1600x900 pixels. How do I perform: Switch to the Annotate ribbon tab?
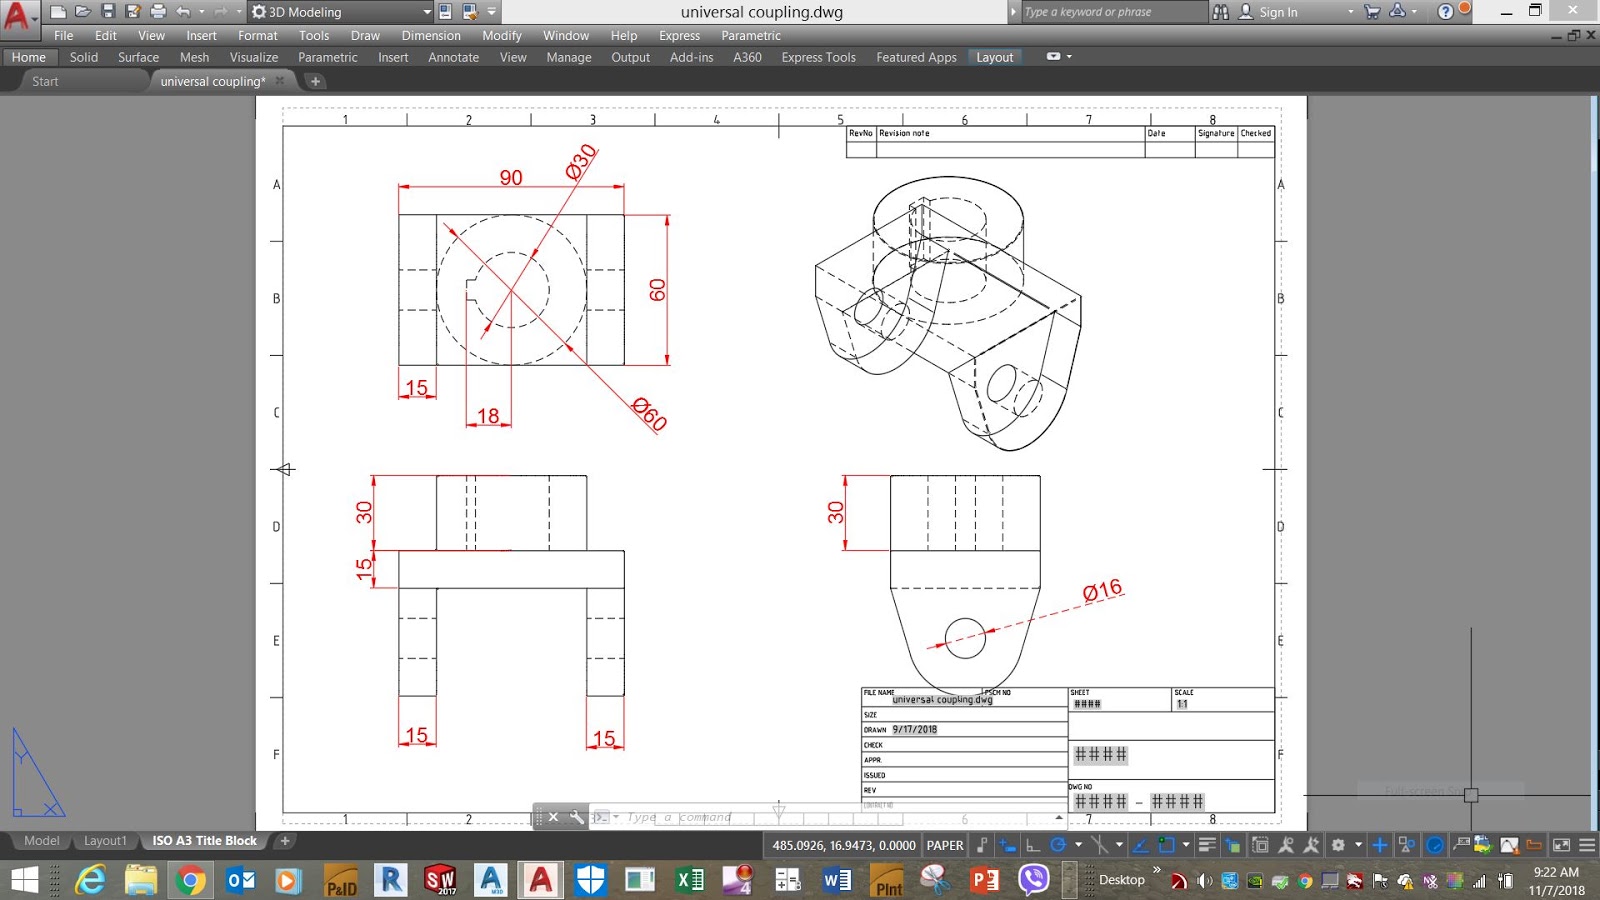pyautogui.click(x=453, y=57)
